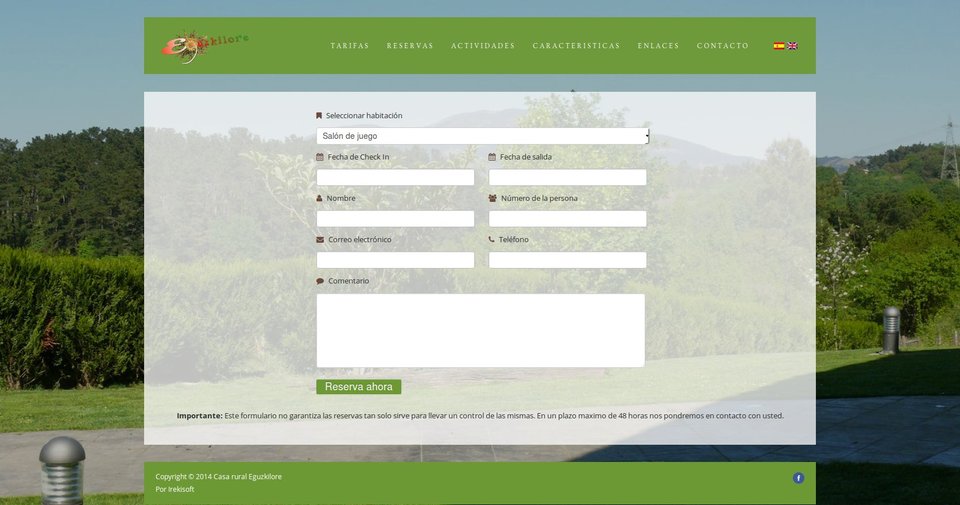Focus the Fecha de salida field
The height and width of the screenshot is (505, 960).
[x=567, y=177]
